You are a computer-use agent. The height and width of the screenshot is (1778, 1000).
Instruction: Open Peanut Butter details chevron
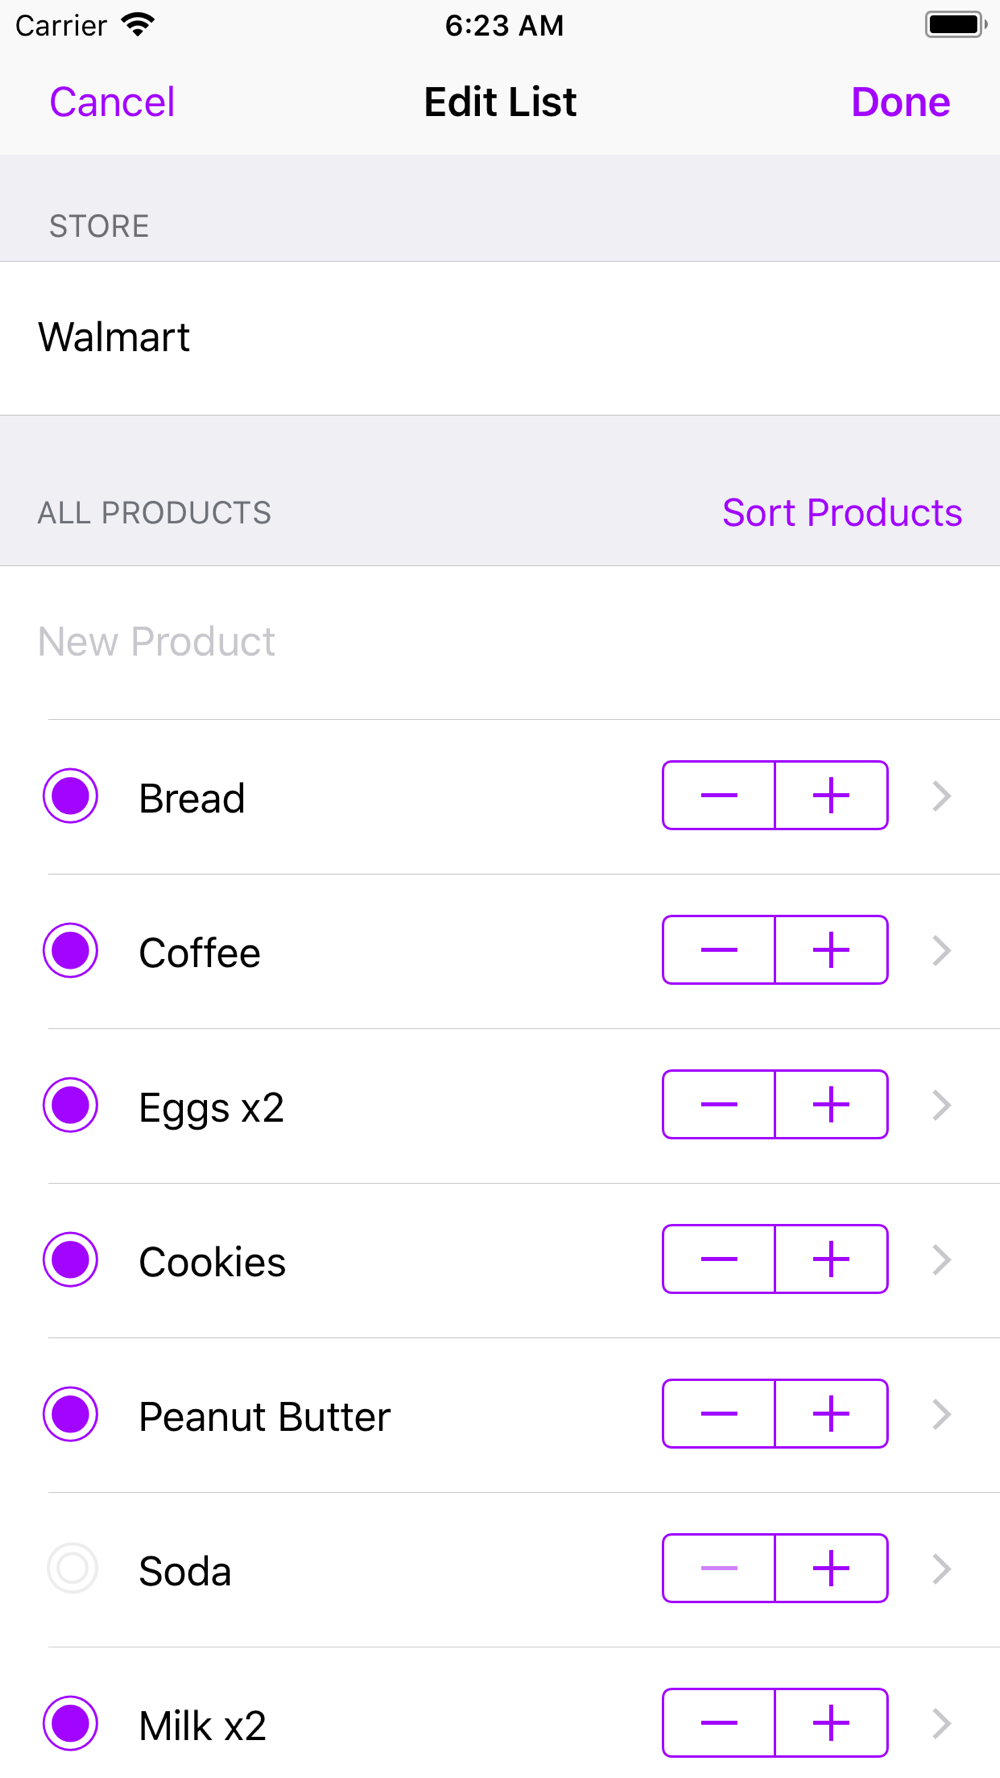(x=941, y=1414)
